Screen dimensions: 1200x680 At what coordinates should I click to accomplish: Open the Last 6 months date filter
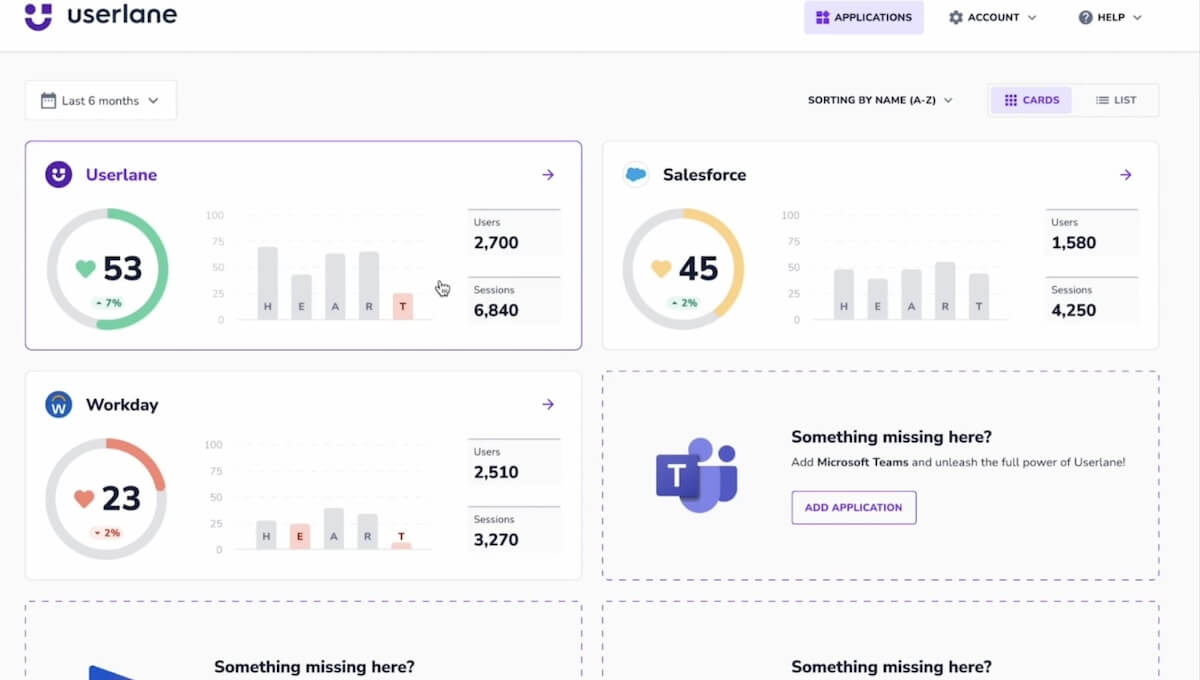click(101, 100)
